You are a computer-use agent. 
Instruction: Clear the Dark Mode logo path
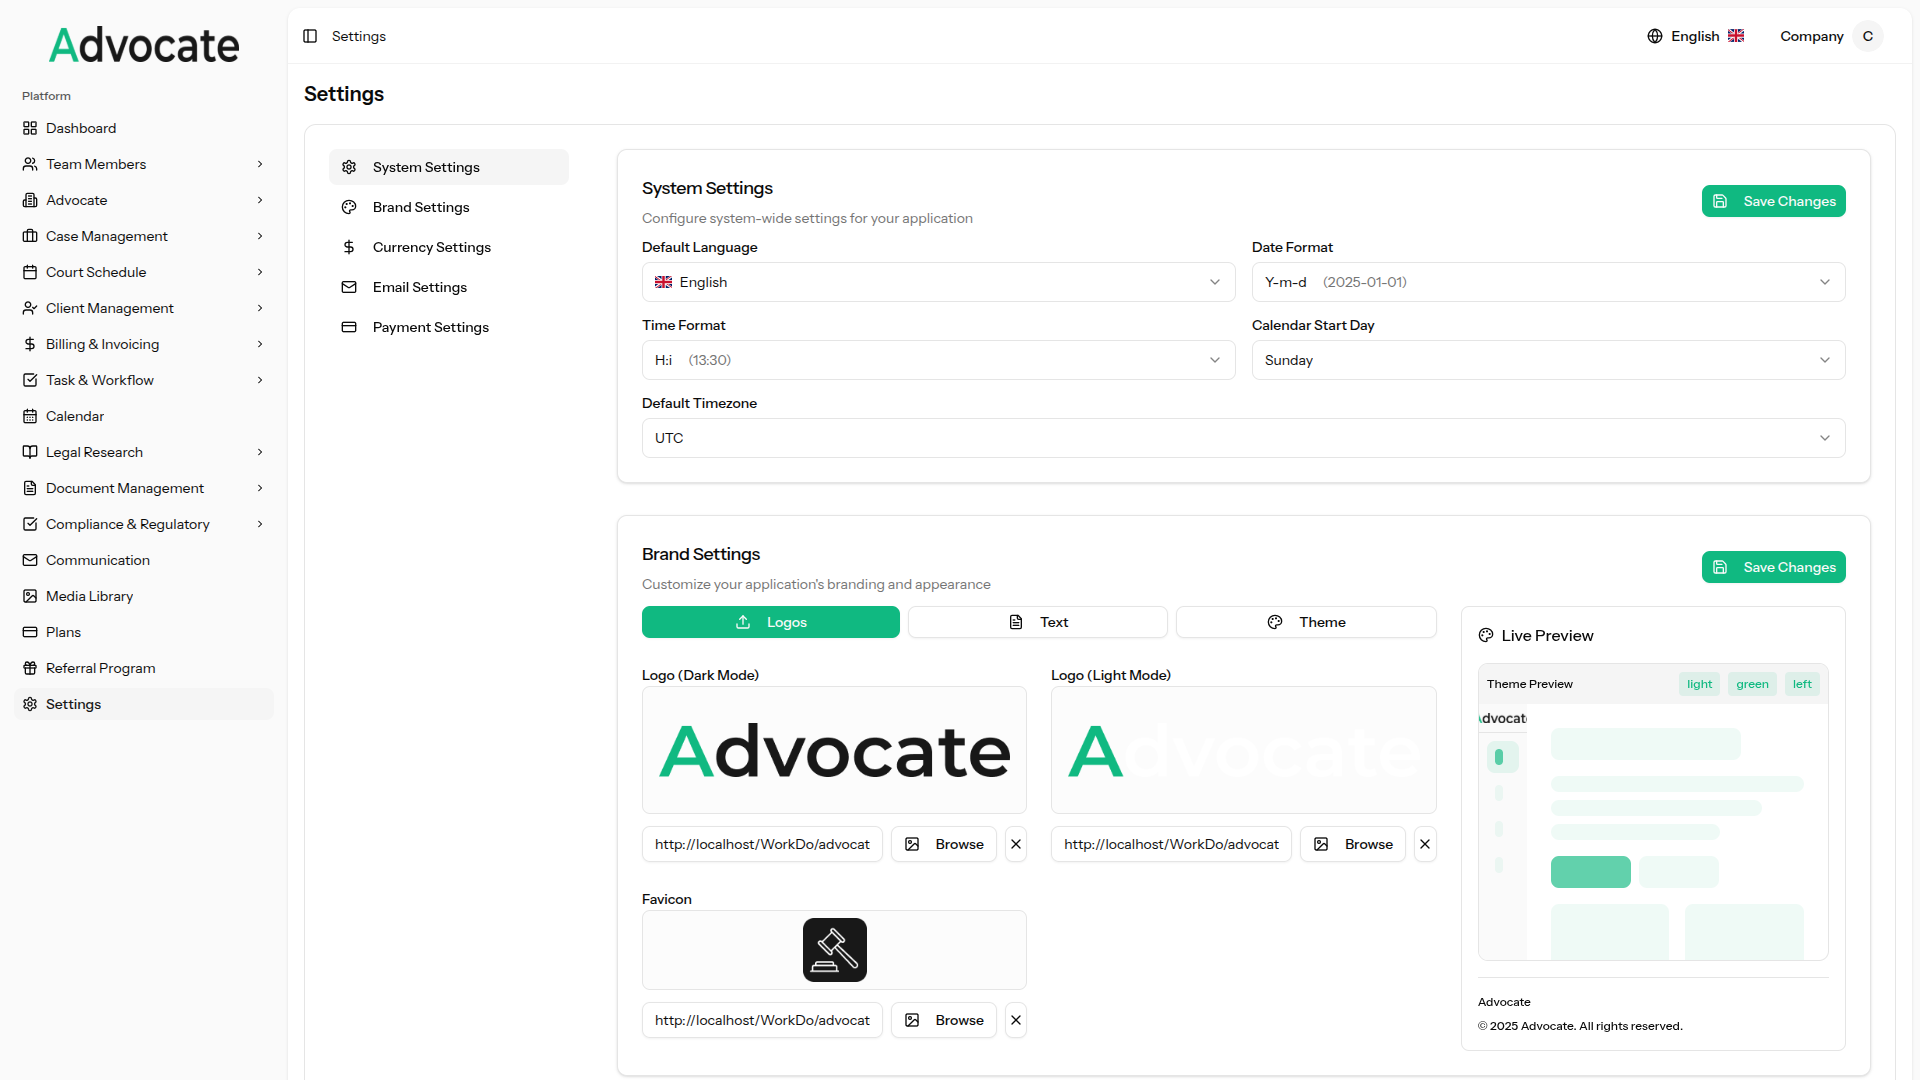pyautogui.click(x=1016, y=844)
